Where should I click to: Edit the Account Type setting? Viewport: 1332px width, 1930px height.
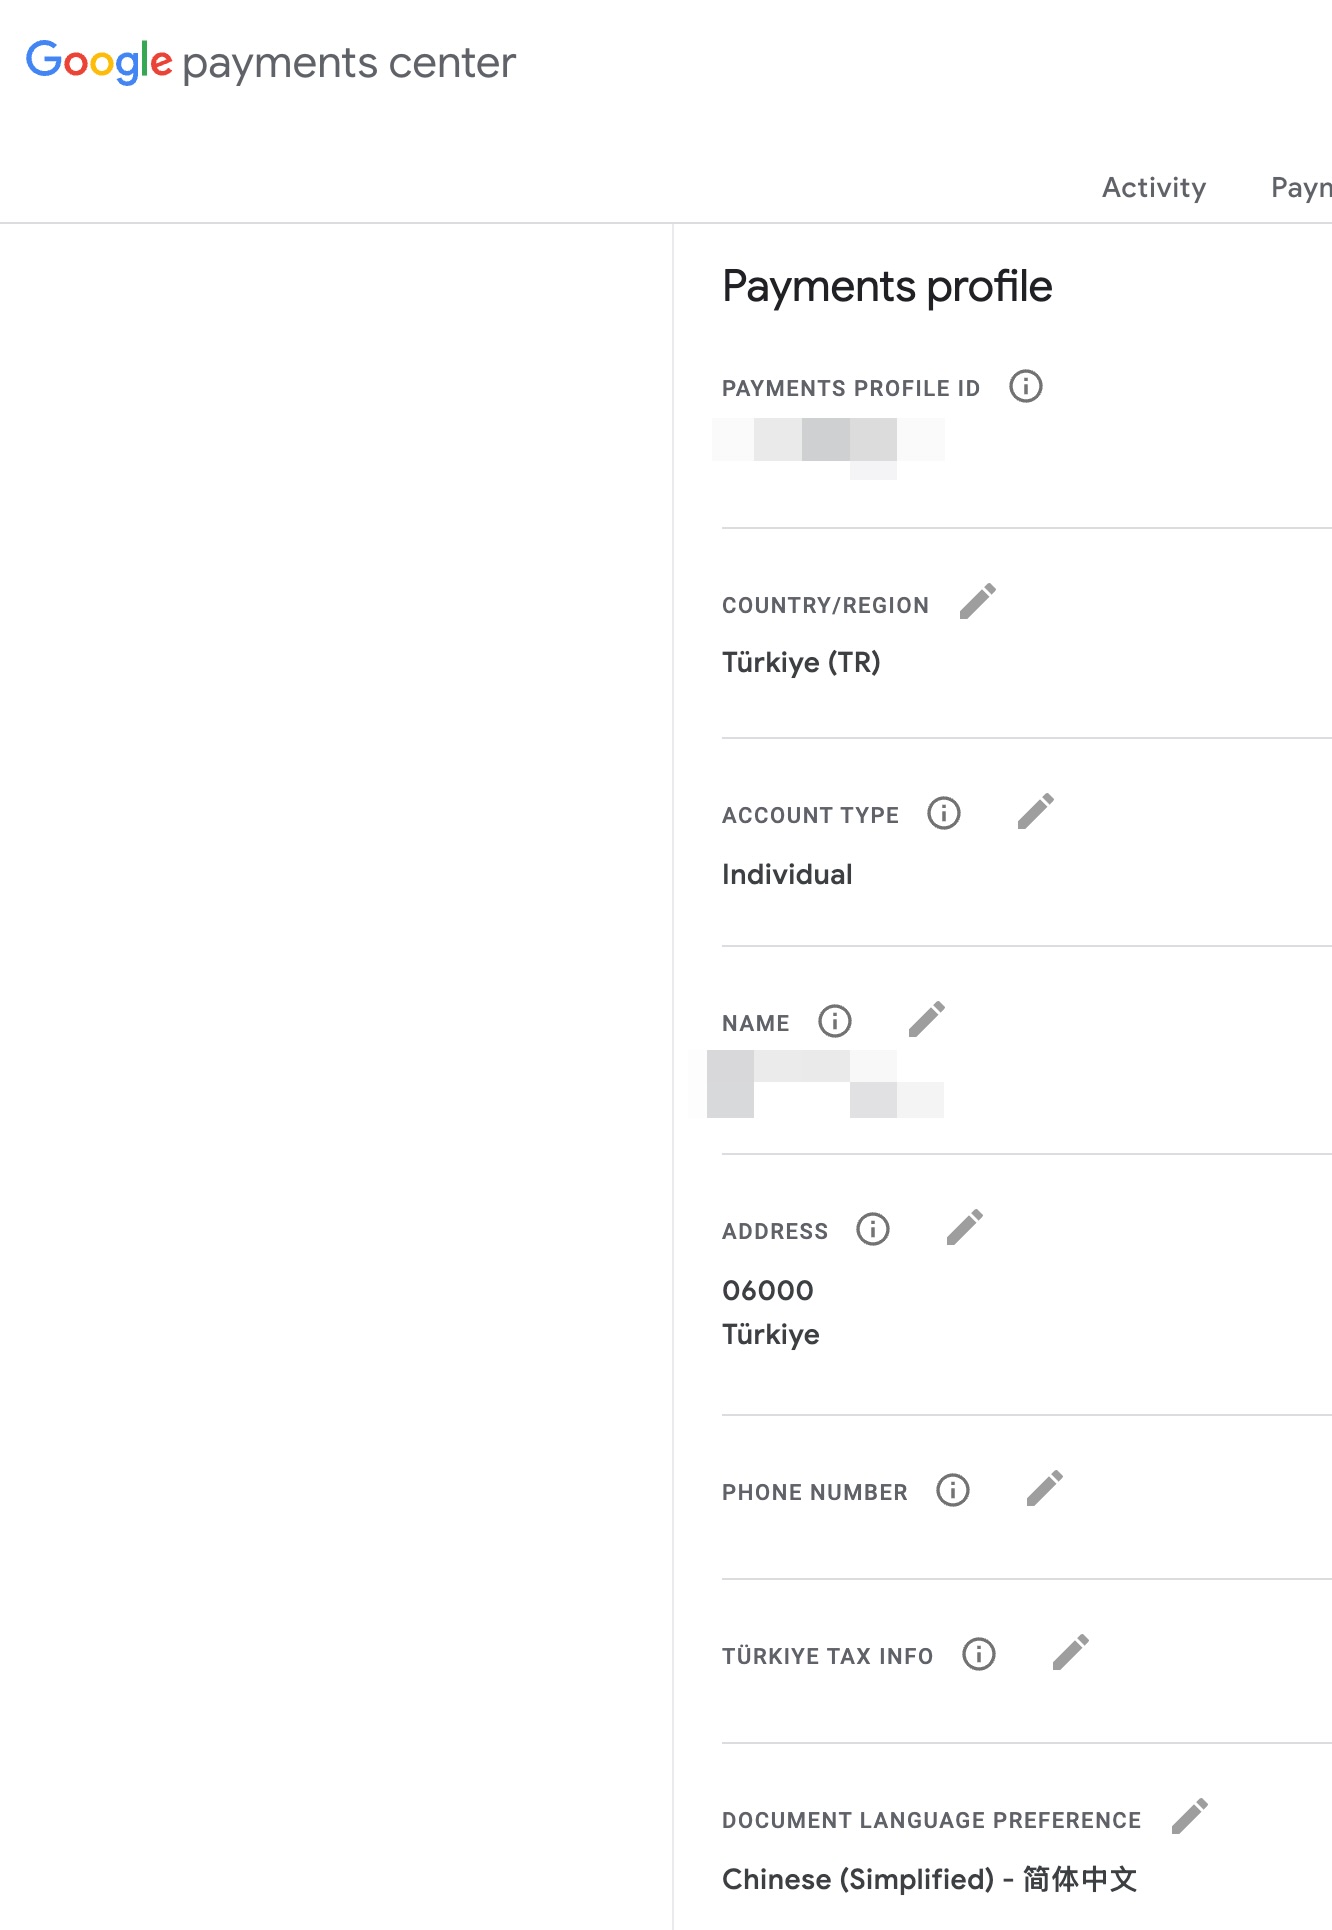click(1035, 812)
